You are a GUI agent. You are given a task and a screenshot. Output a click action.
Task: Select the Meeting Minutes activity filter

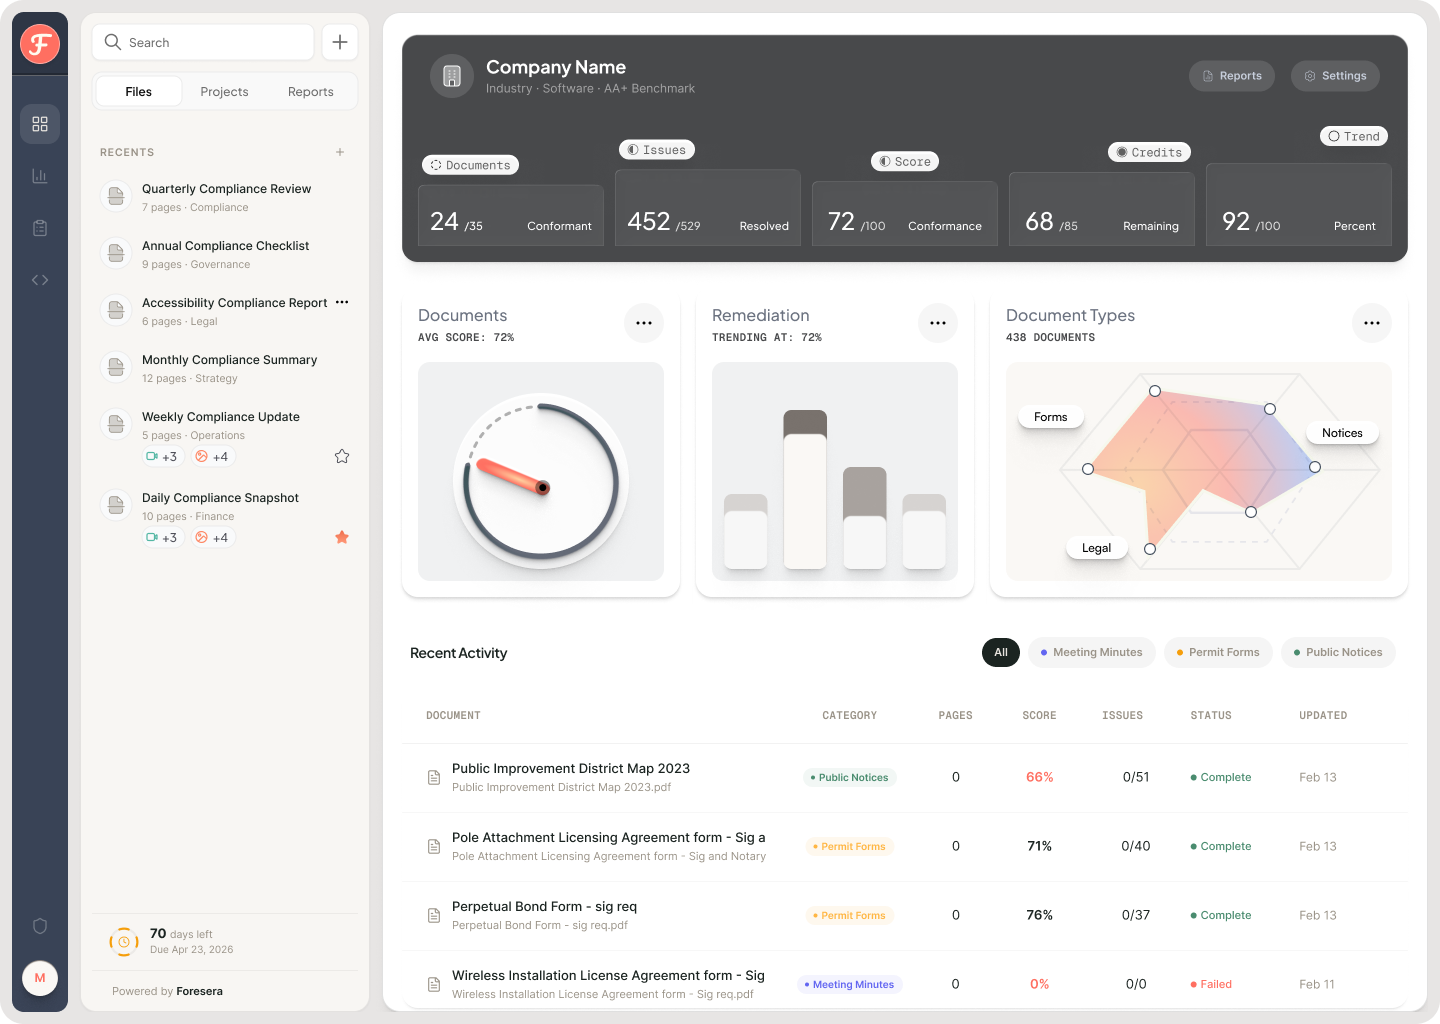pos(1091,652)
